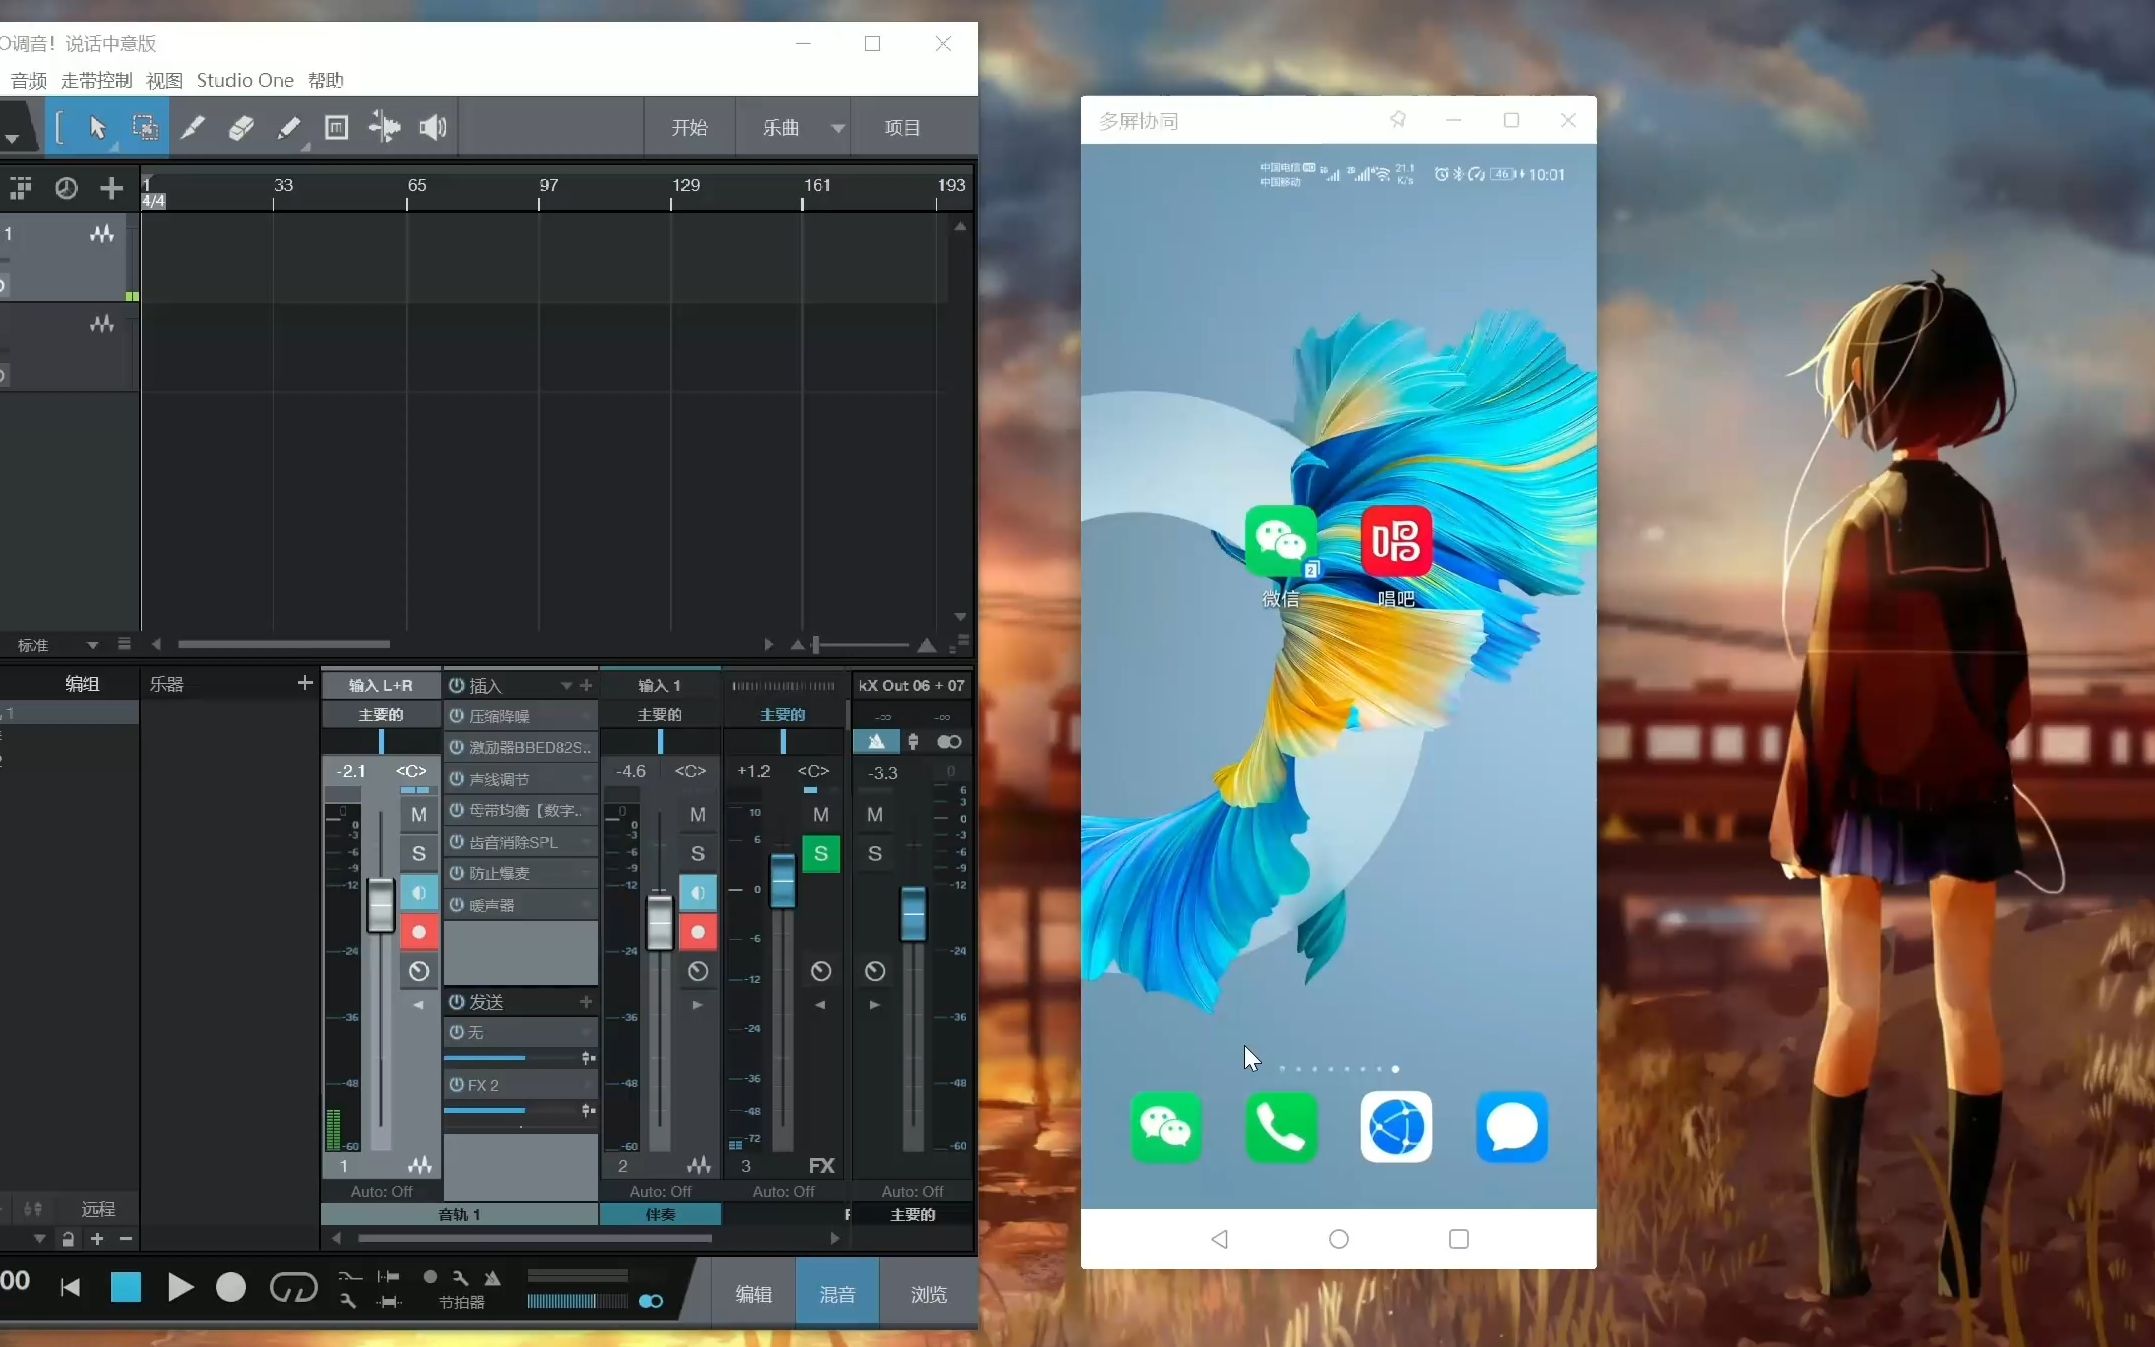Image resolution: width=2155 pixels, height=1347 pixels.
Task: Switch to the 浏览 tab
Action: click(x=929, y=1294)
